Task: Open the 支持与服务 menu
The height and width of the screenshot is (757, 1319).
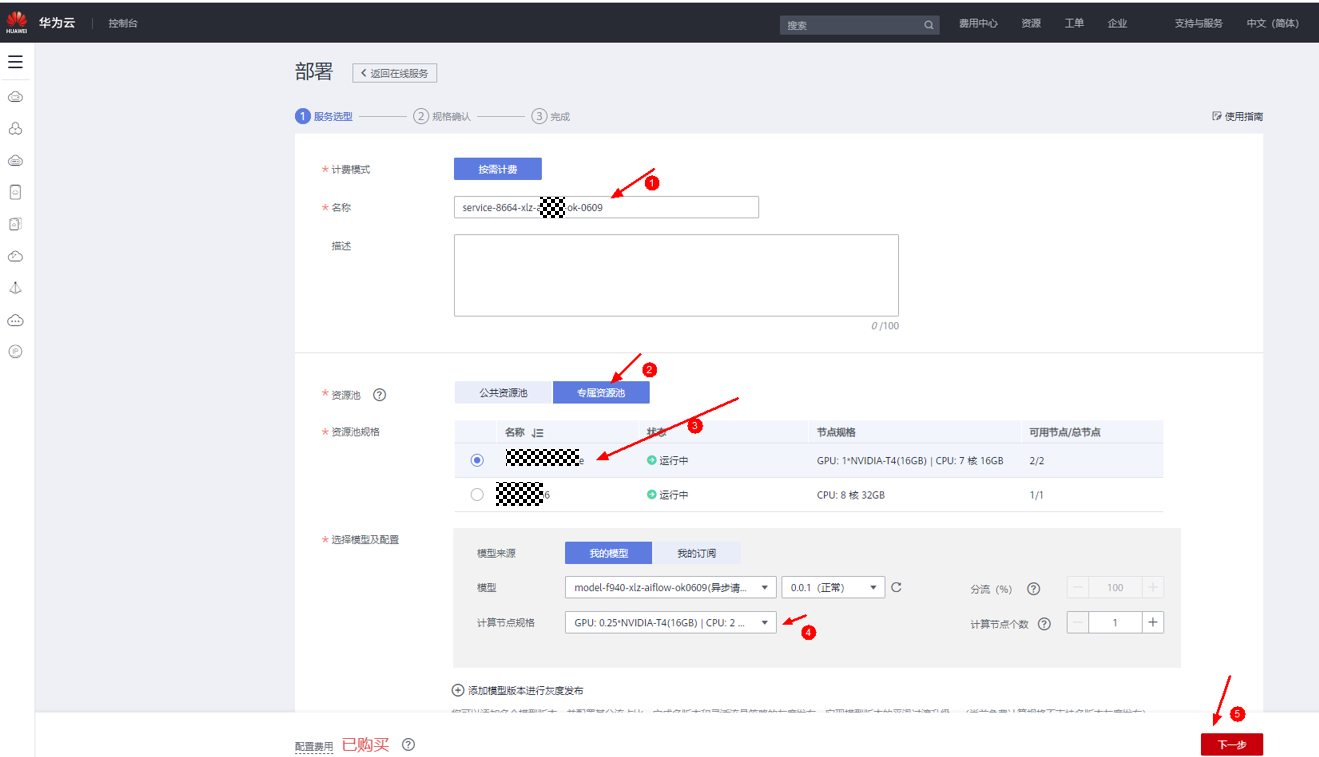Action: coord(1199,23)
